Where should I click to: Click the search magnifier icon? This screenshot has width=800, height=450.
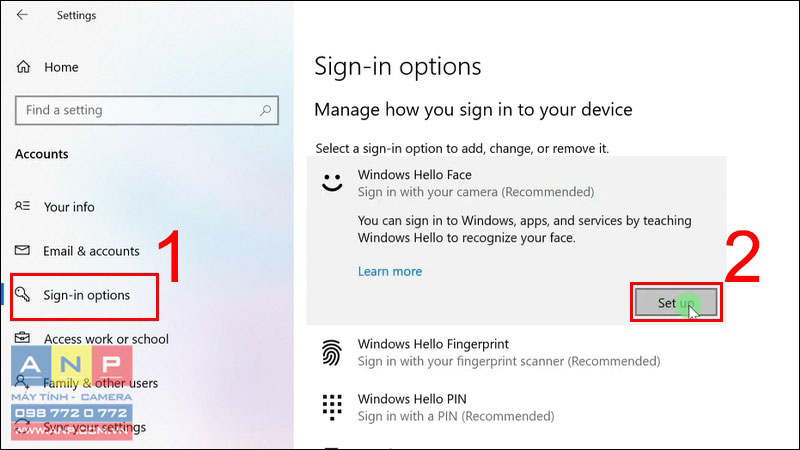265,110
